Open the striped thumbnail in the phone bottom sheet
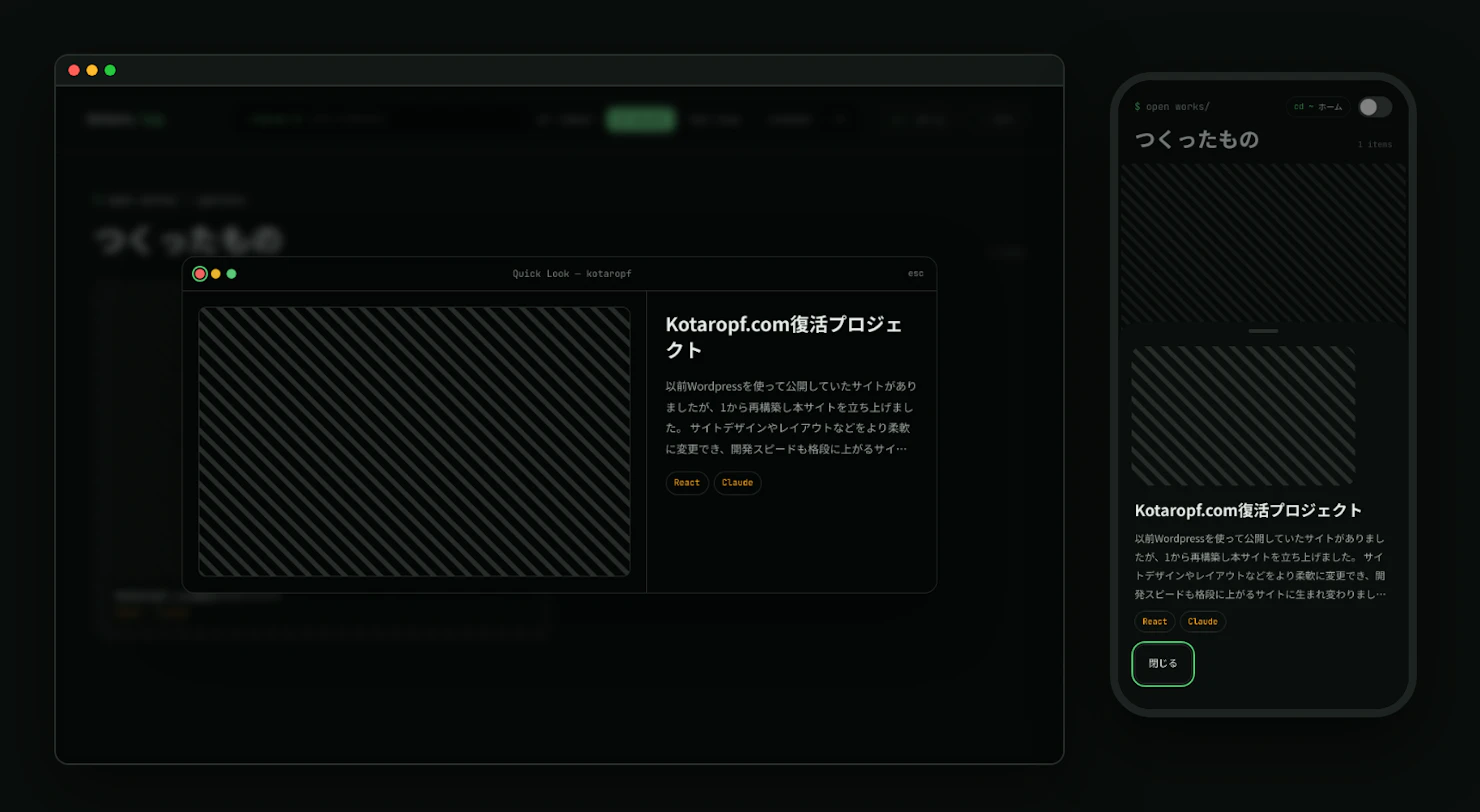The width and height of the screenshot is (1480, 812). 1243,416
